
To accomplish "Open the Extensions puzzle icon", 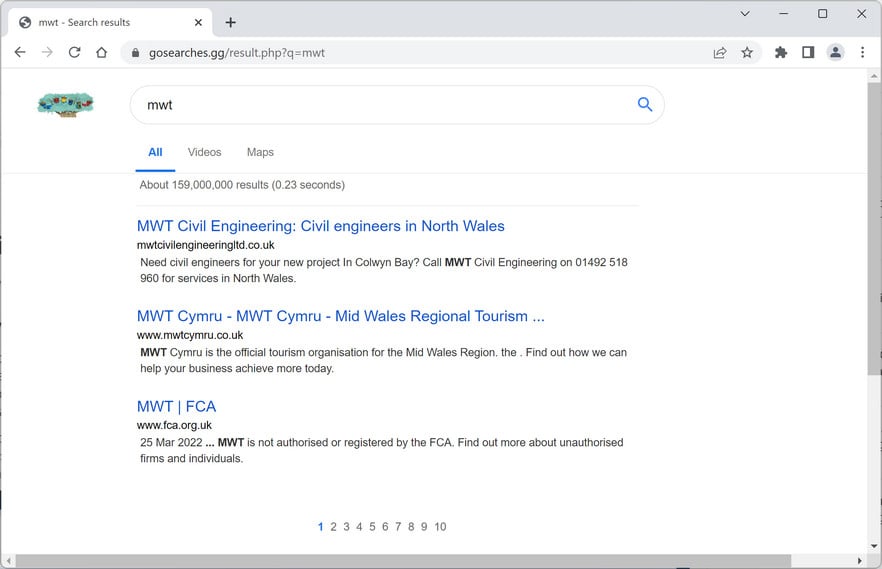I will tap(781, 53).
